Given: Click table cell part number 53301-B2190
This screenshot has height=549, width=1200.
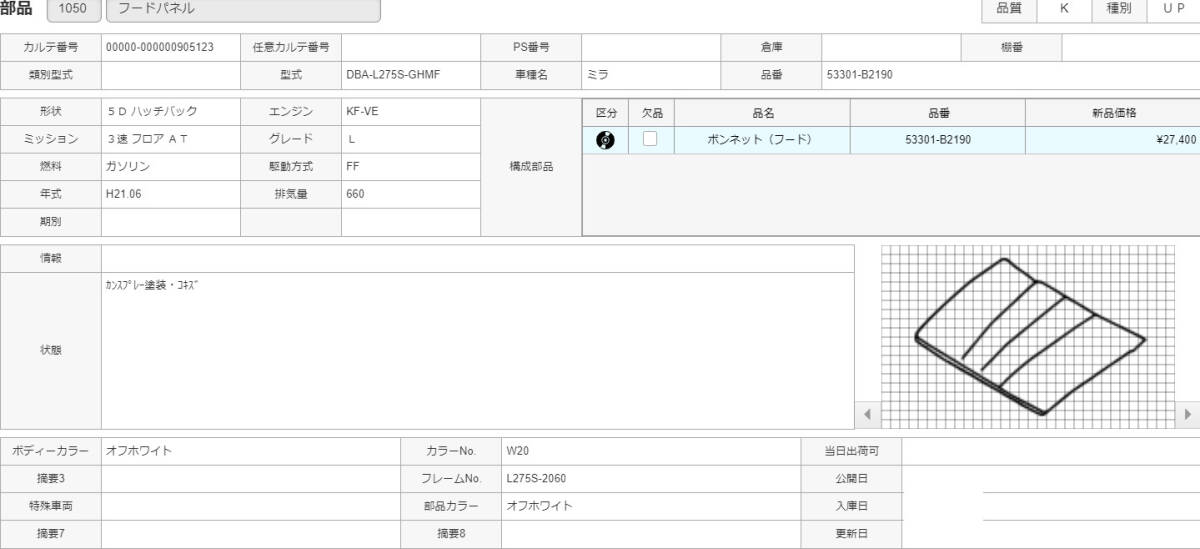Looking at the screenshot, I should click(x=938, y=140).
